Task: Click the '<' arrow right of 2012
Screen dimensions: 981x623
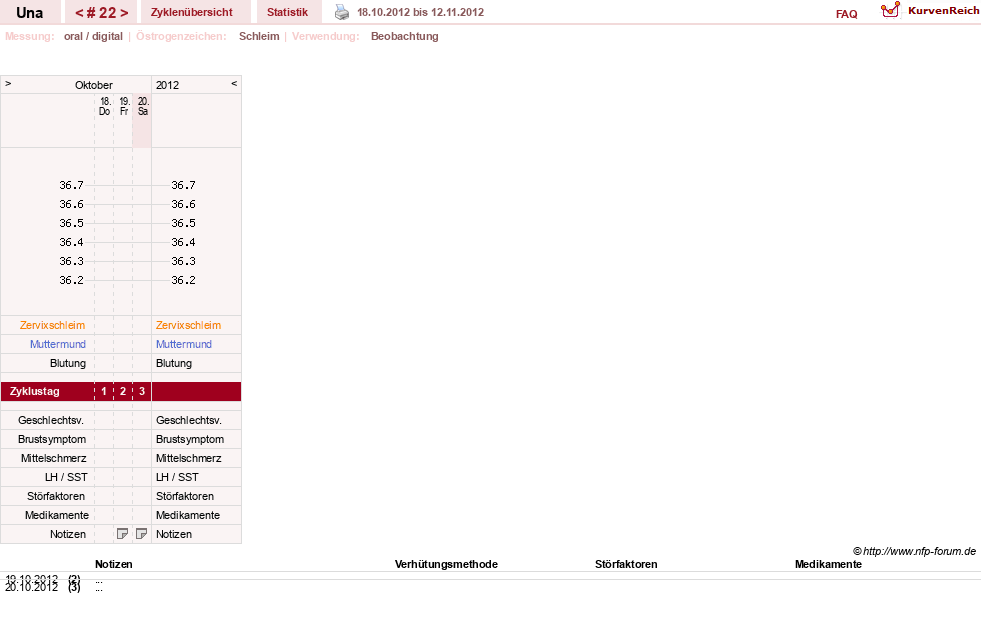Action: click(x=234, y=83)
